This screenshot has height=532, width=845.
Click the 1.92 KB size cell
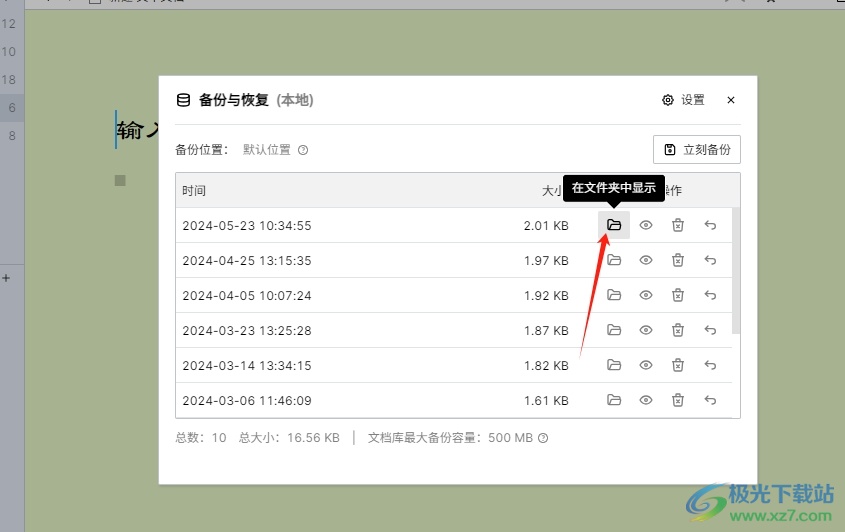tap(546, 295)
